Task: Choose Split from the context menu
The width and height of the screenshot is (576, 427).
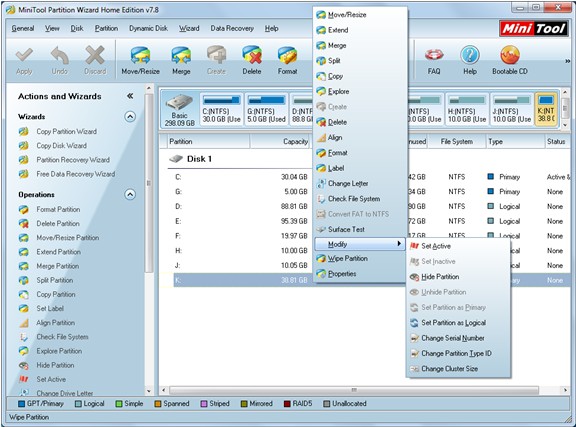Action: 360,61
